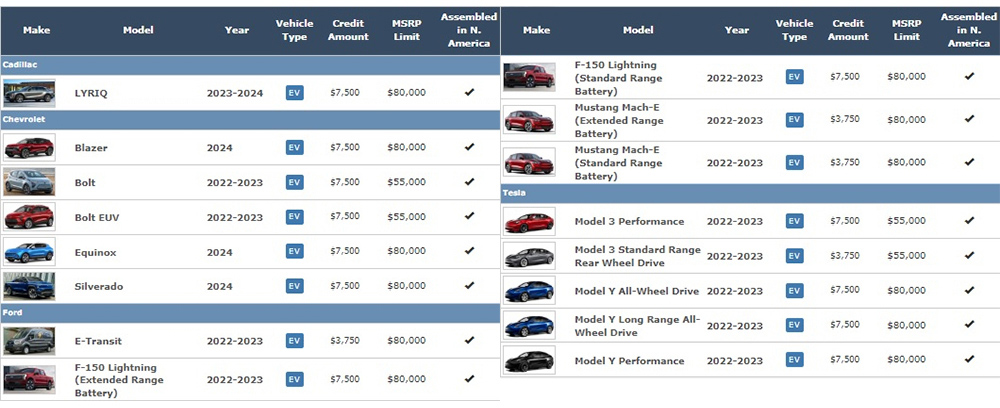Click the EV badge for the Blazer

coord(294,147)
